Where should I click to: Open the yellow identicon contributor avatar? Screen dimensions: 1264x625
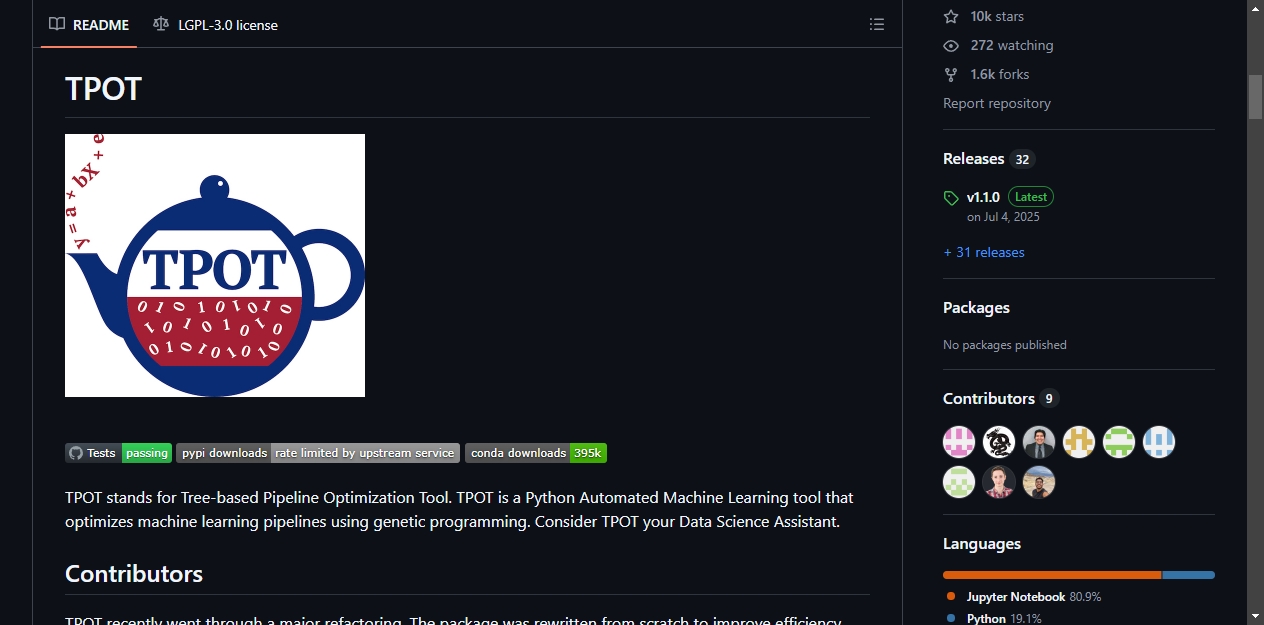[1079, 442]
